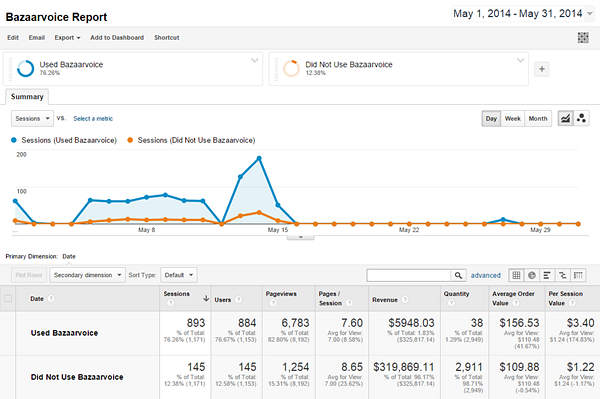The width and height of the screenshot is (600, 399).
Task: Open help for Users column
Action: click(x=238, y=300)
